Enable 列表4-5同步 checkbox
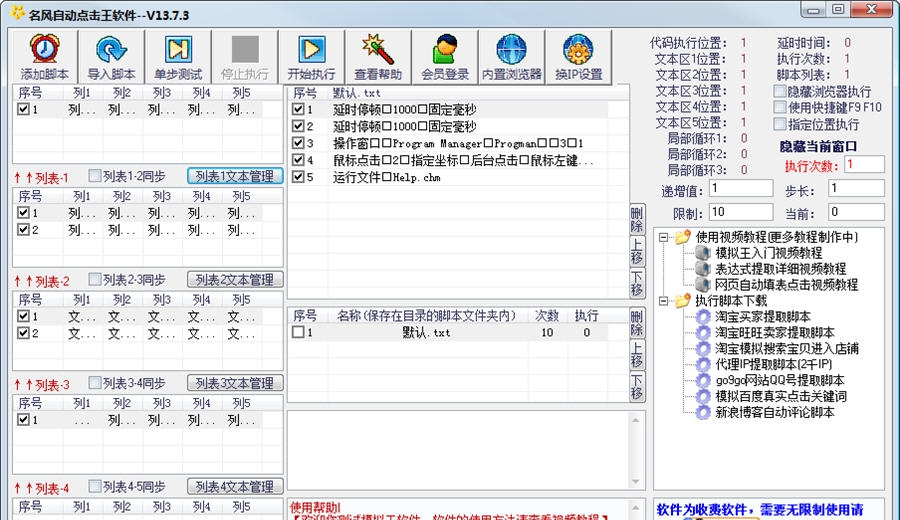Image resolution: width=900 pixels, height=520 pixels. point(95,487)
